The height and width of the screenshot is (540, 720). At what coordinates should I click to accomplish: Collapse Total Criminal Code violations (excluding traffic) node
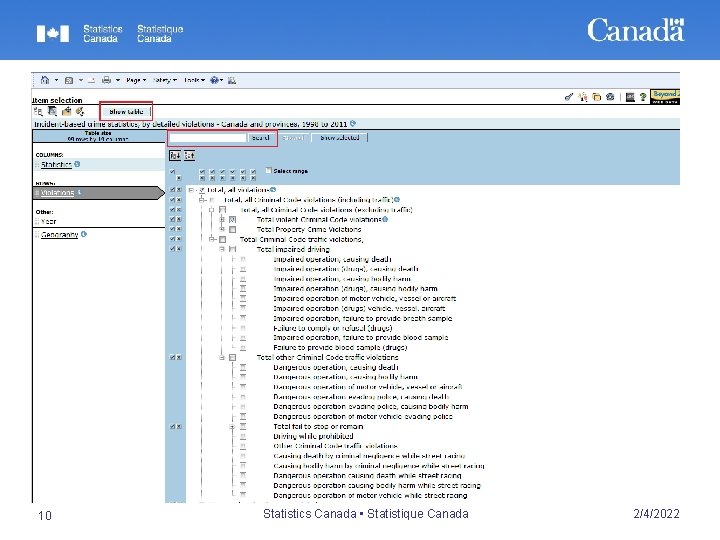click(212, 210)
